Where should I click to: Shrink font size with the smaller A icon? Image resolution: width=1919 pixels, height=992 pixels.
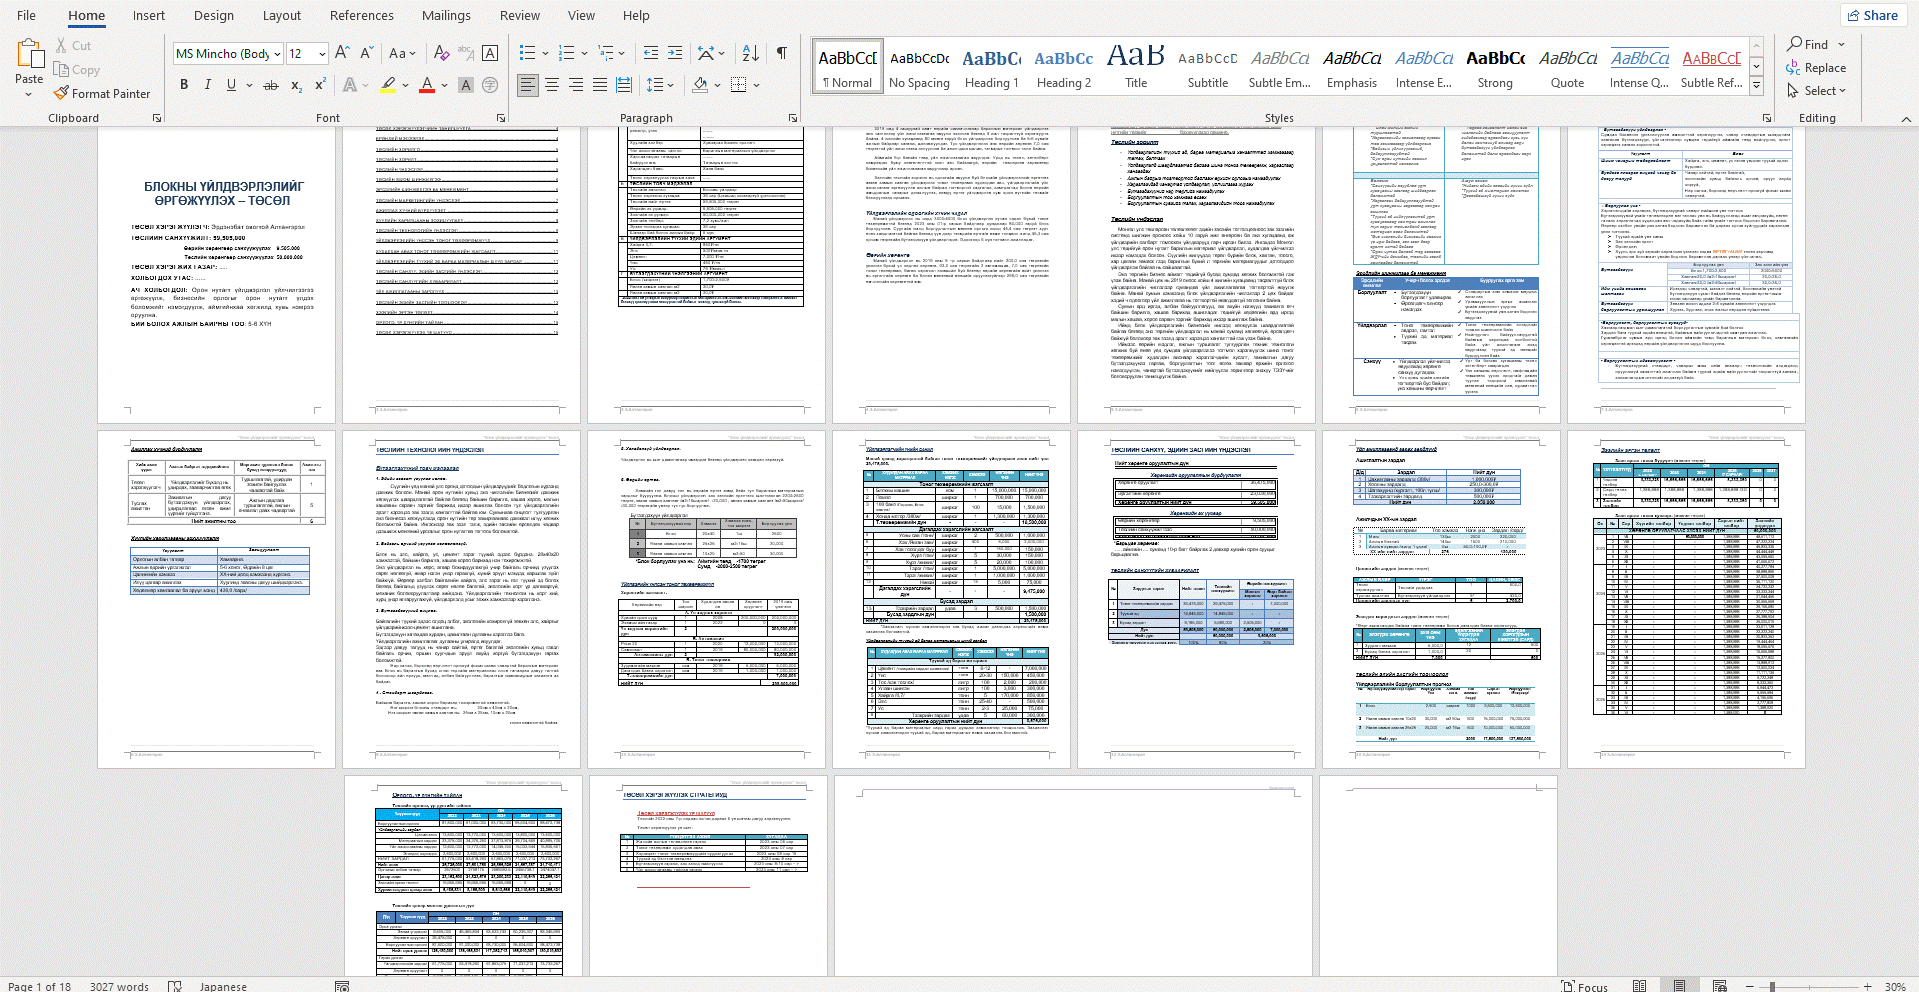coord(366,53)
